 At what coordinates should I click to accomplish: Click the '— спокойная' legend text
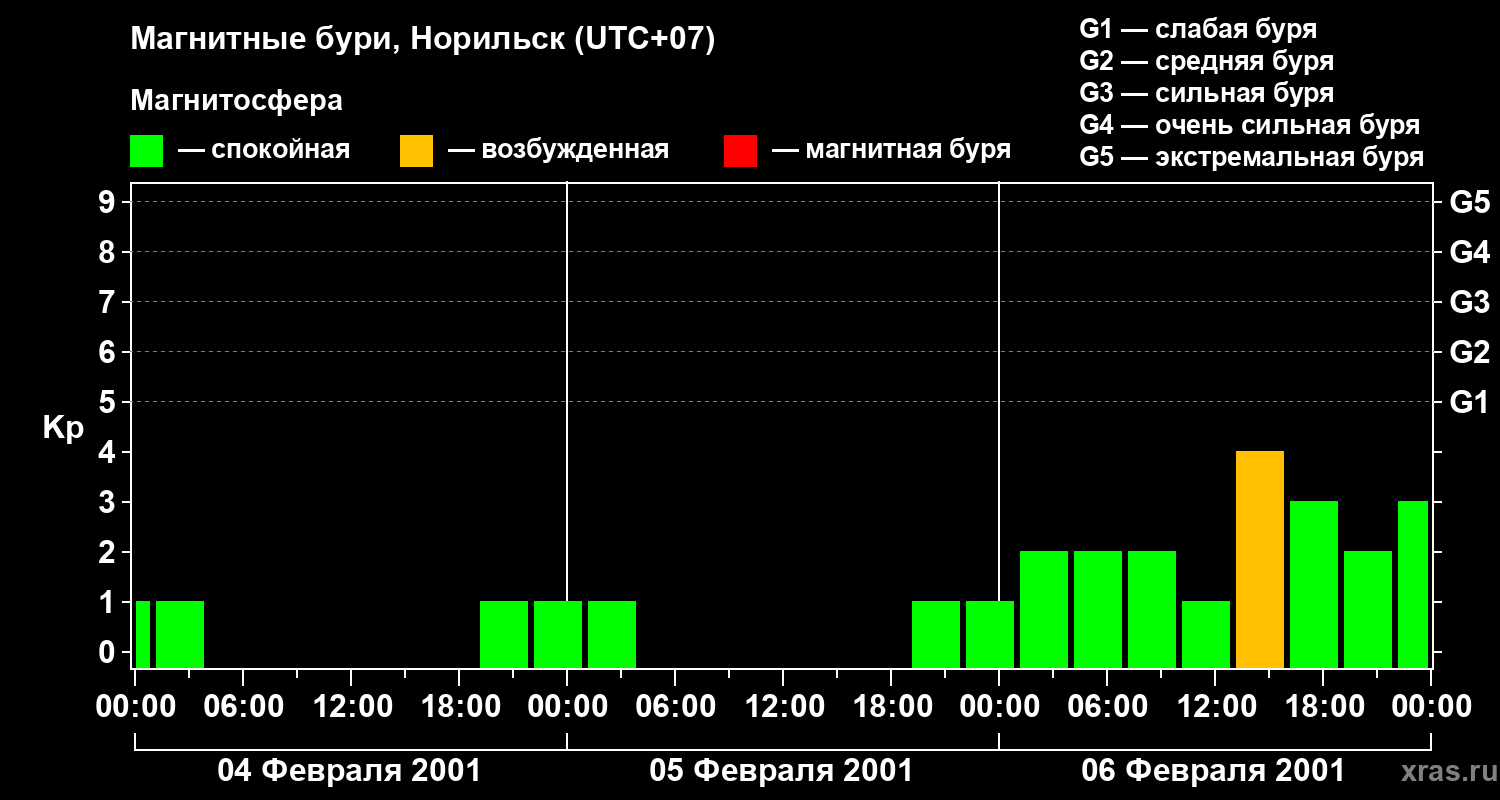264,151
